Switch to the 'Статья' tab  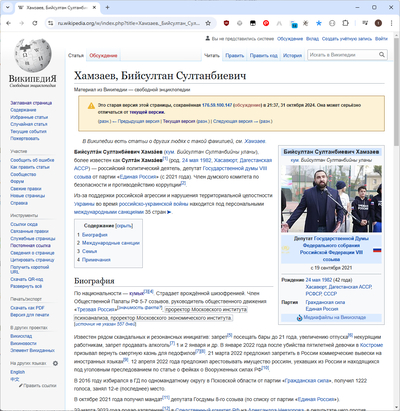click(76, 55)
